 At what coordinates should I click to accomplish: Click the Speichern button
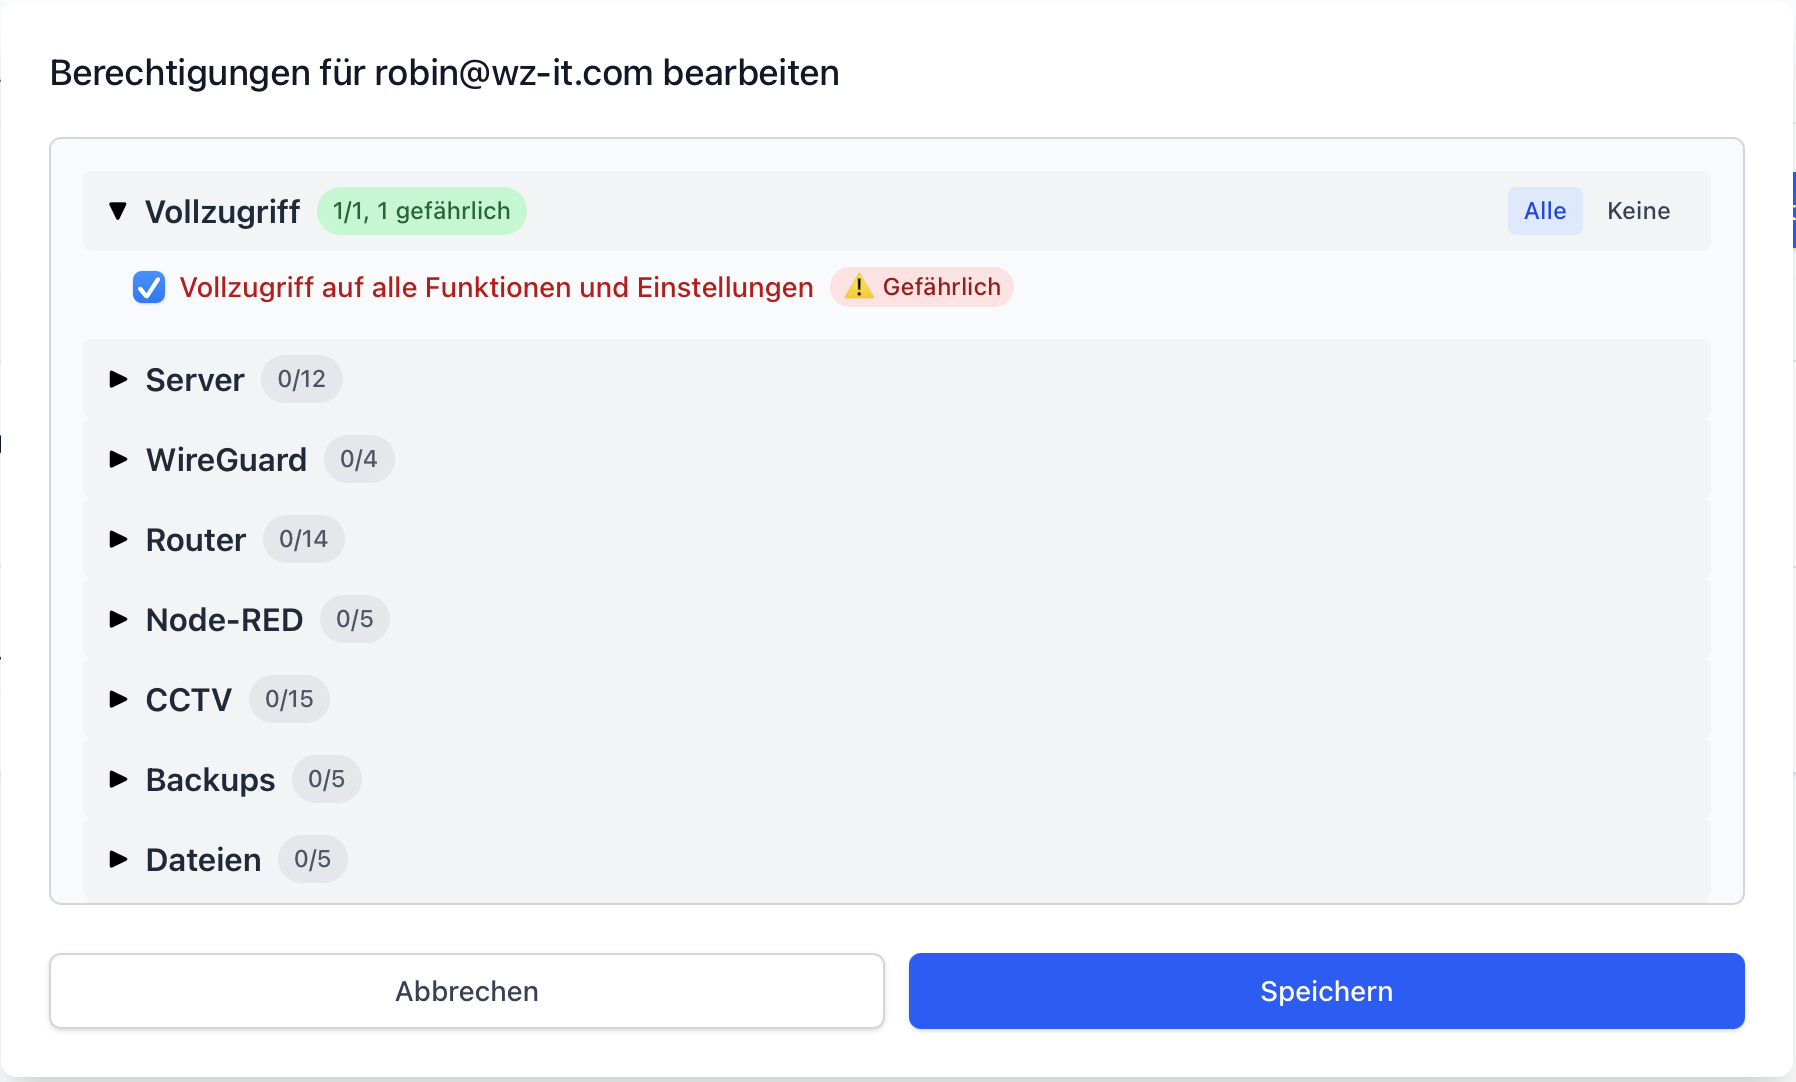1325,991
